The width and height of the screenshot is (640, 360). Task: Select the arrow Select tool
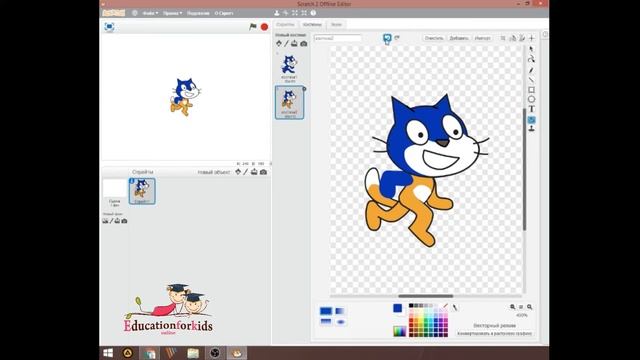531,49
